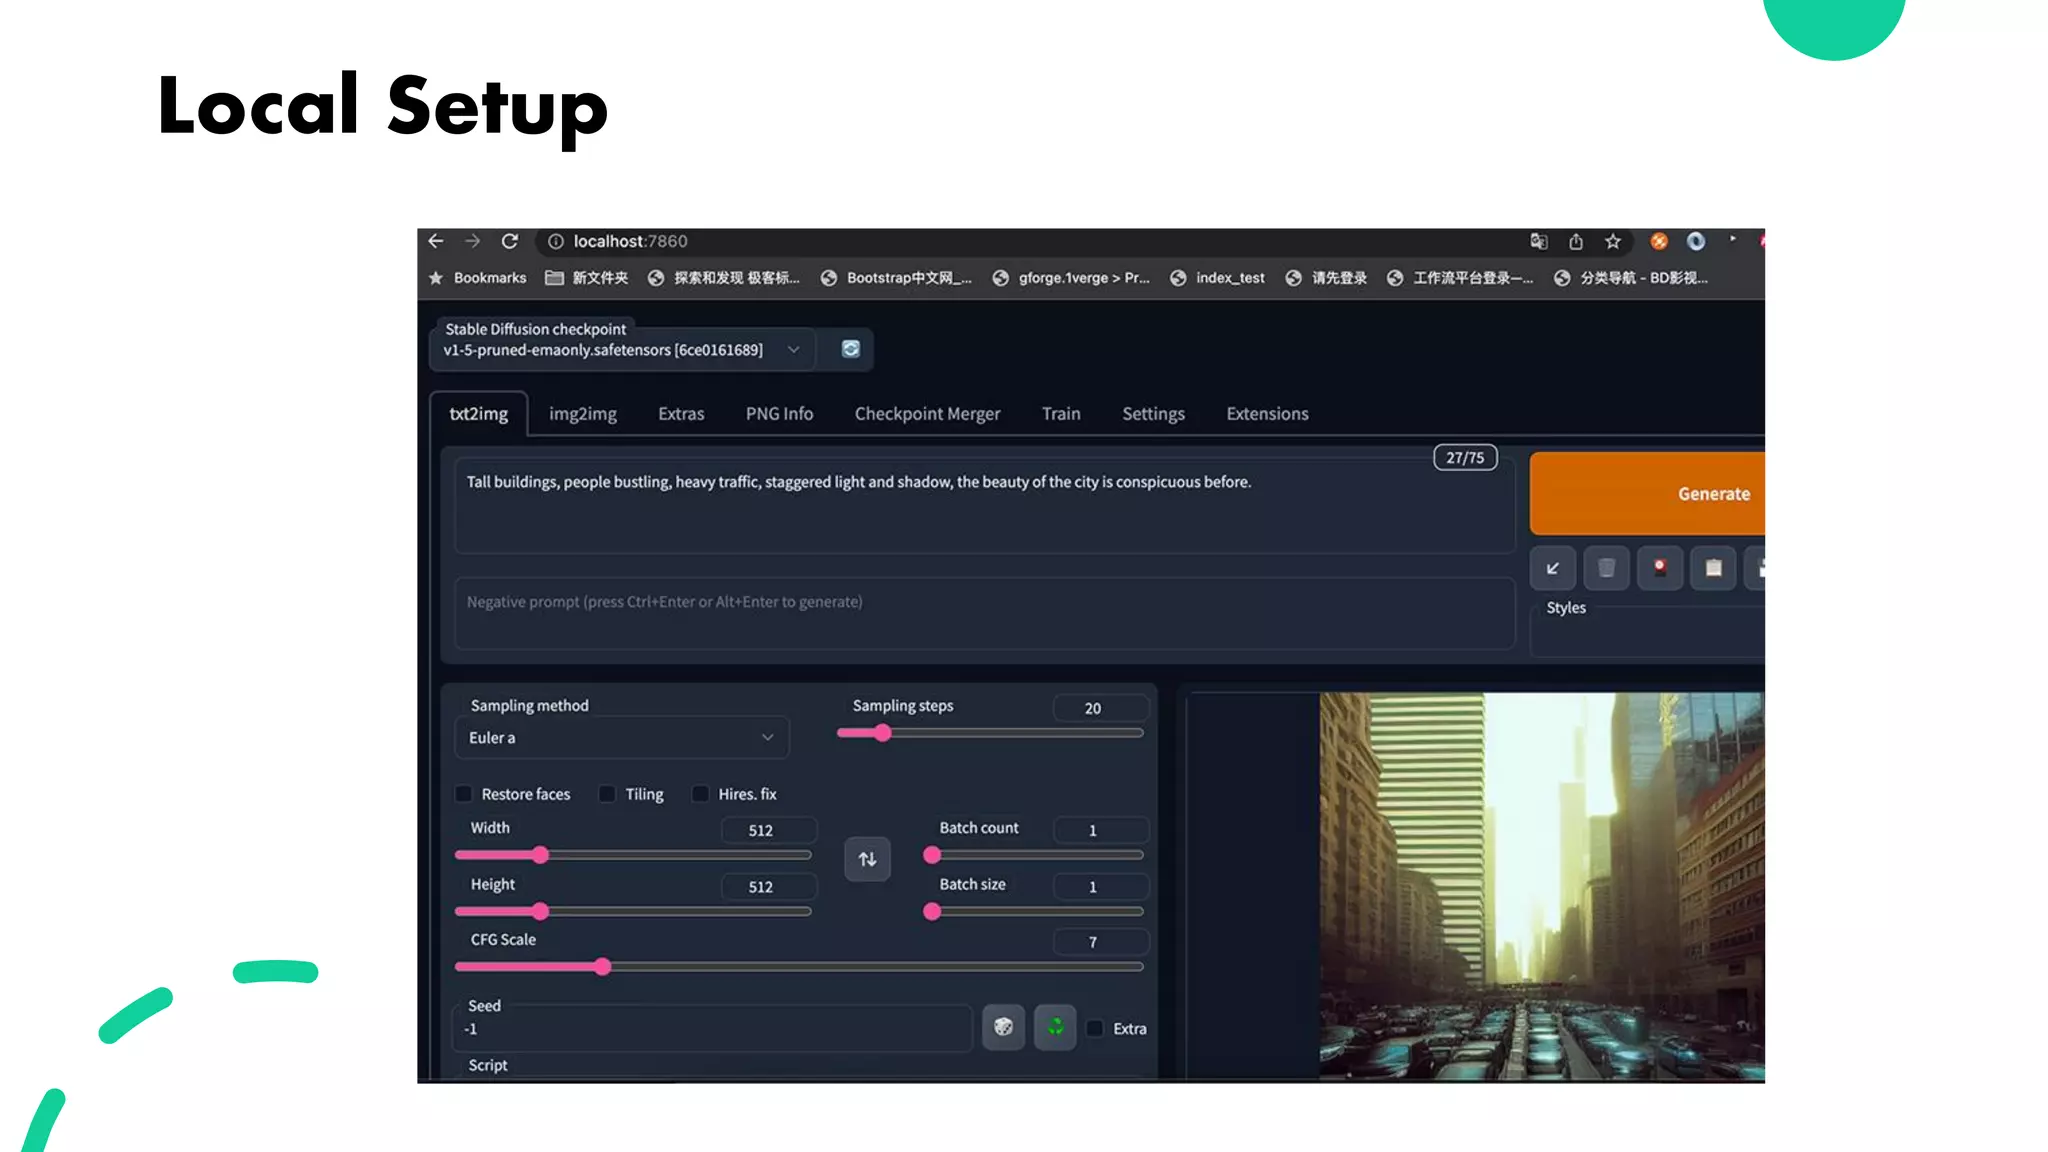2048x1152 pixels.
Task: Click the CFG Scale slider handle
Action: coord(602,966)
